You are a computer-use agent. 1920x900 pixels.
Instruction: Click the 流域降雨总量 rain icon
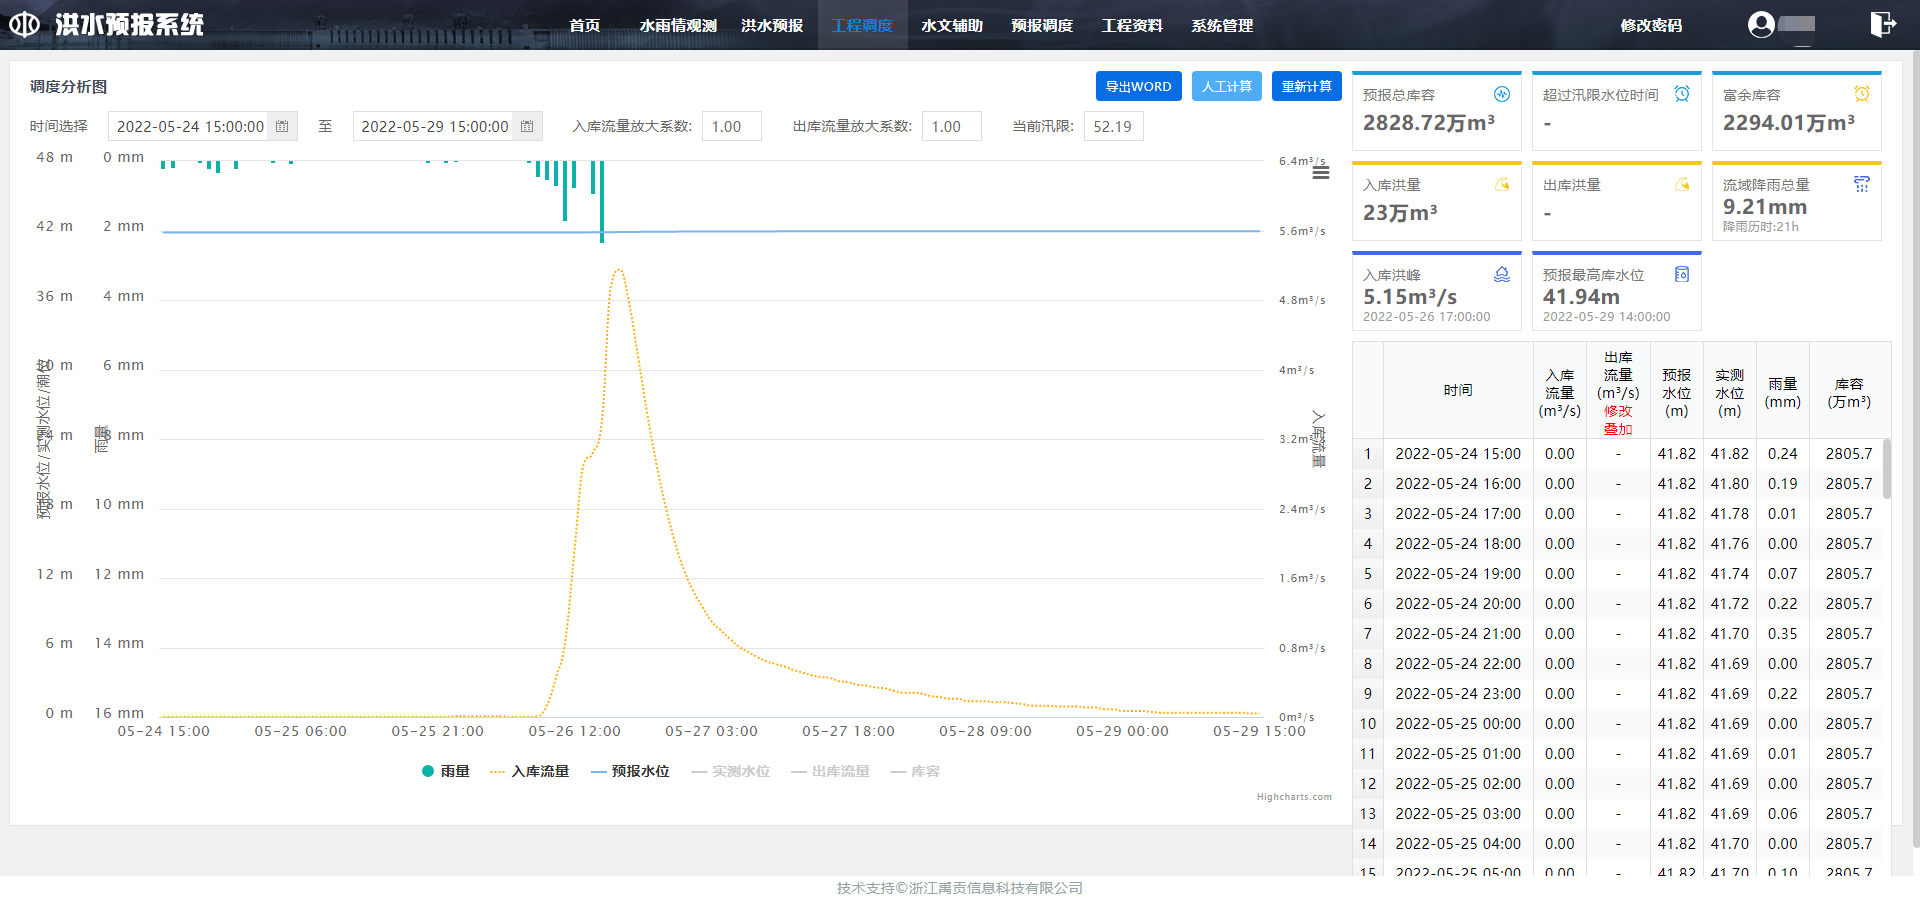click(x=1862, y=184)
